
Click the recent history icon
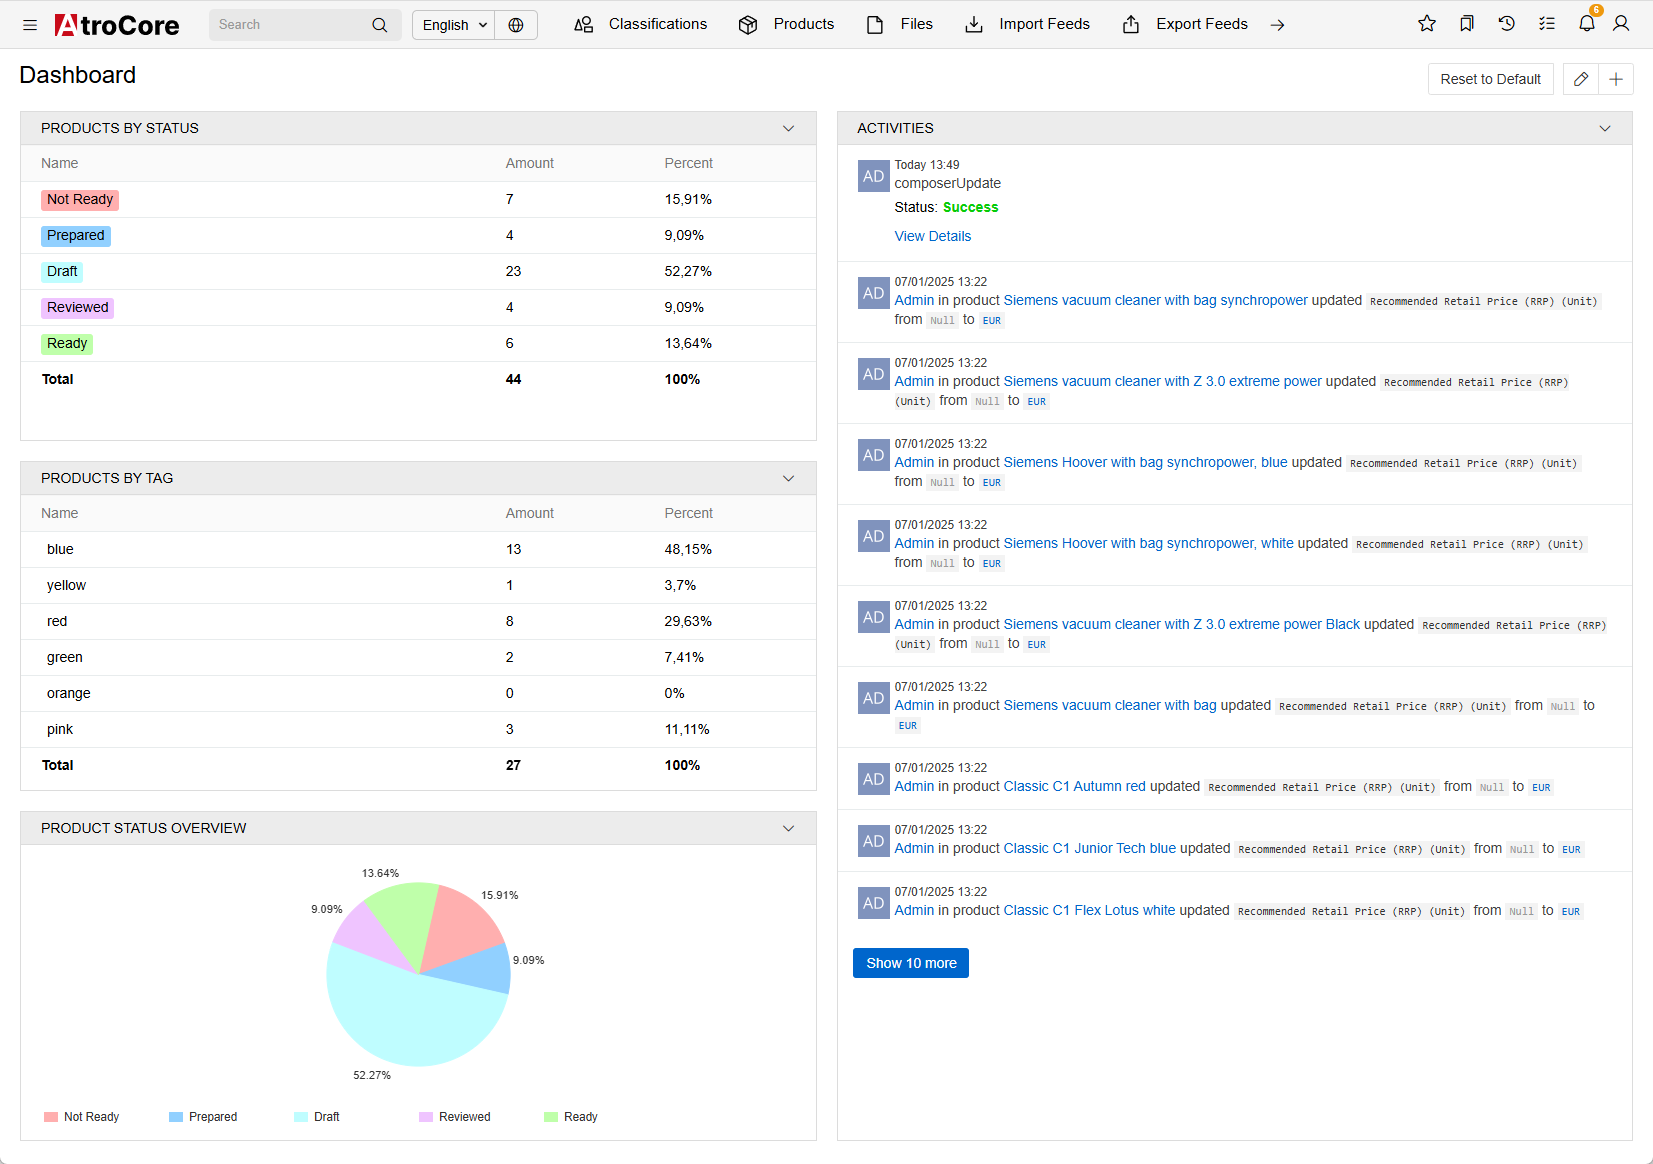pyautogui.click(x=1507, y=23)
